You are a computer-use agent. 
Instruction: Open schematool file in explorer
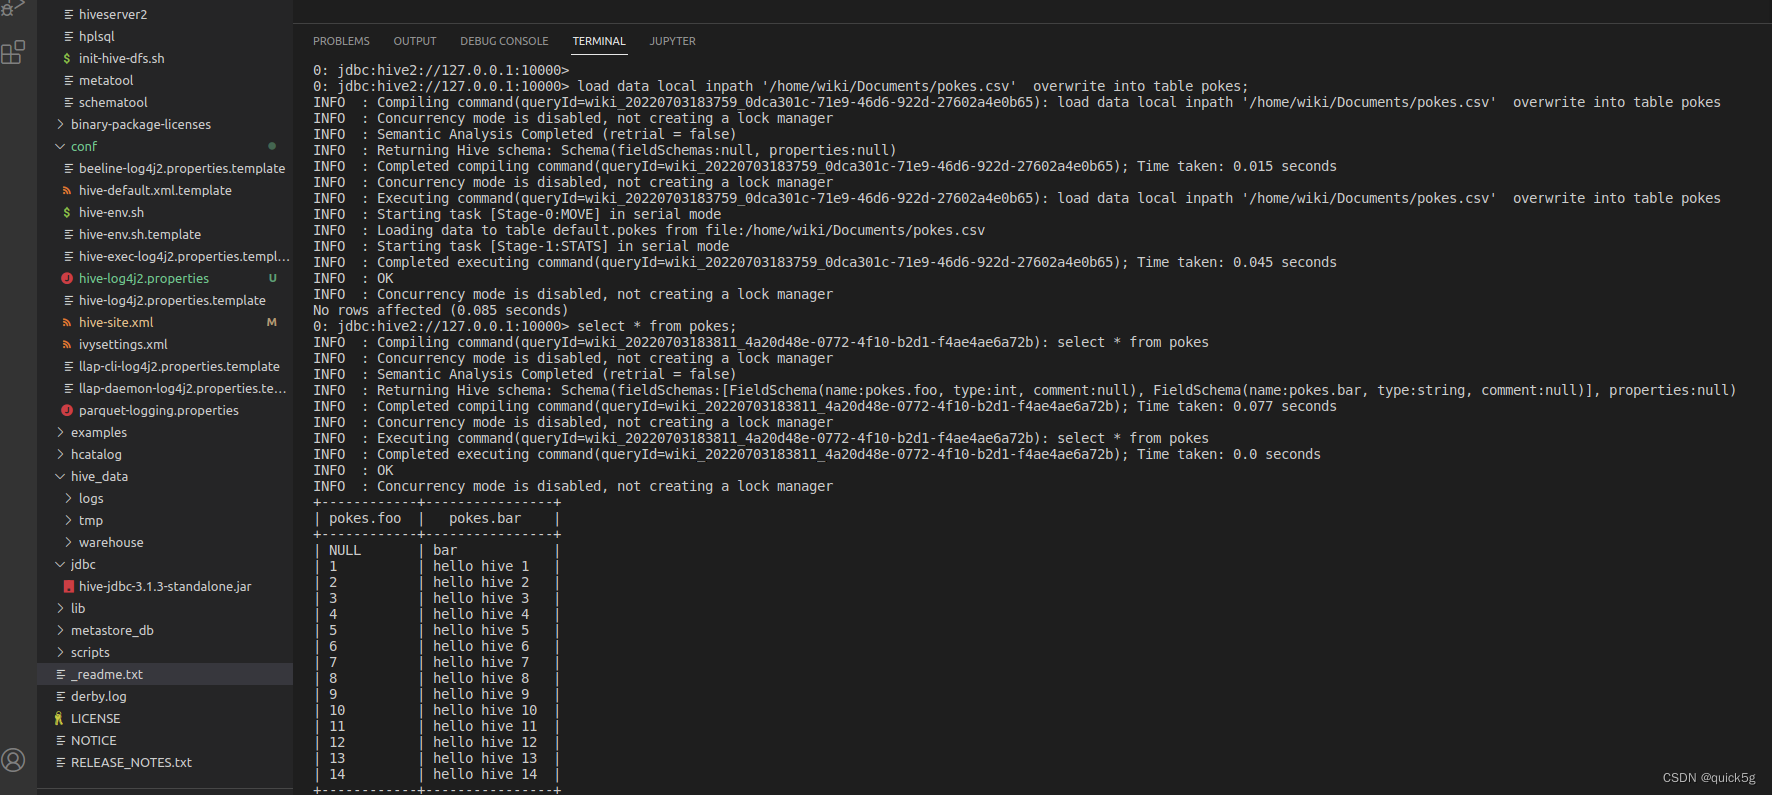tap(165, 103)
